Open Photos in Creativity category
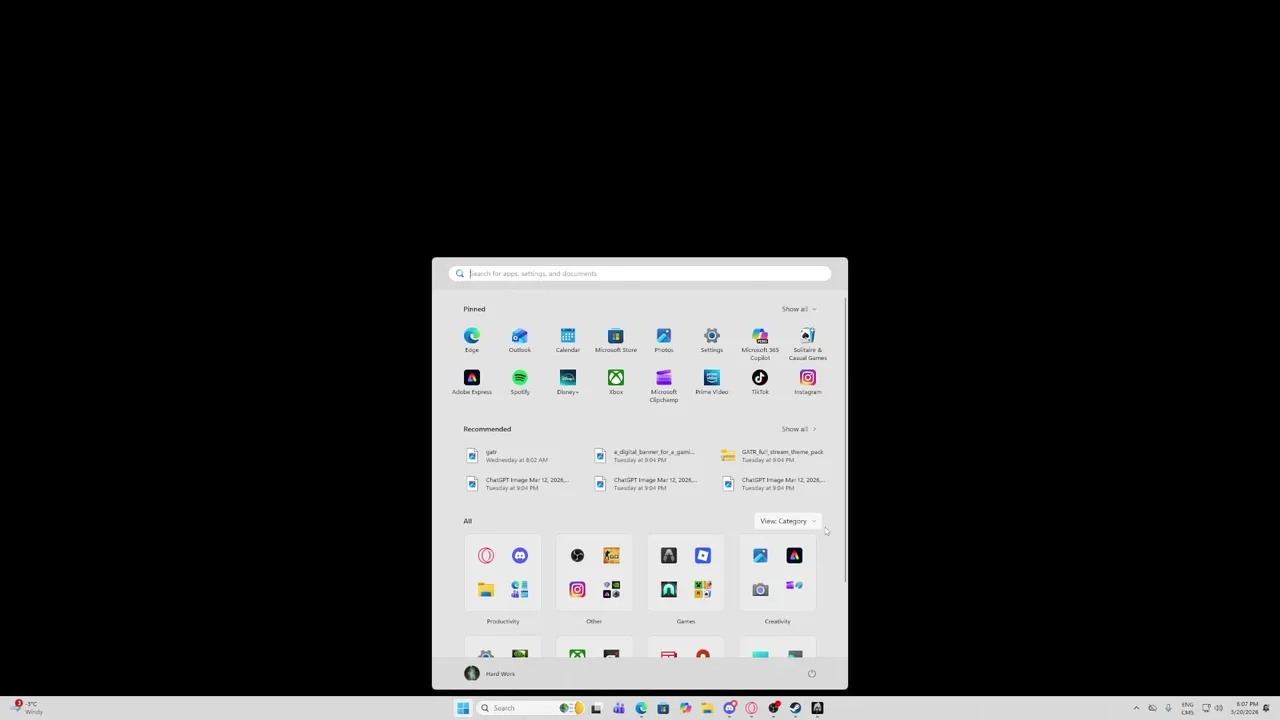 [x=760, y=556]
